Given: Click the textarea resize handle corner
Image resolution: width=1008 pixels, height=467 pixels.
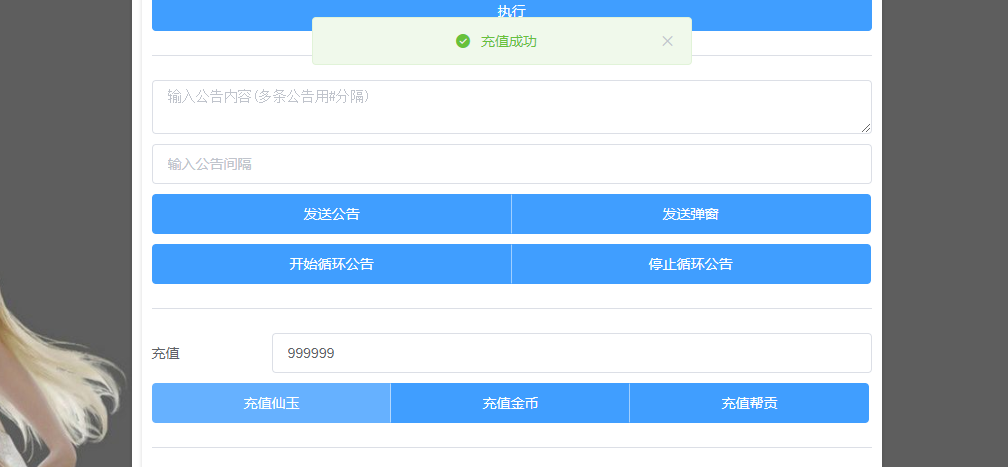Looking at the screenshot, I should tap(866, 128).
